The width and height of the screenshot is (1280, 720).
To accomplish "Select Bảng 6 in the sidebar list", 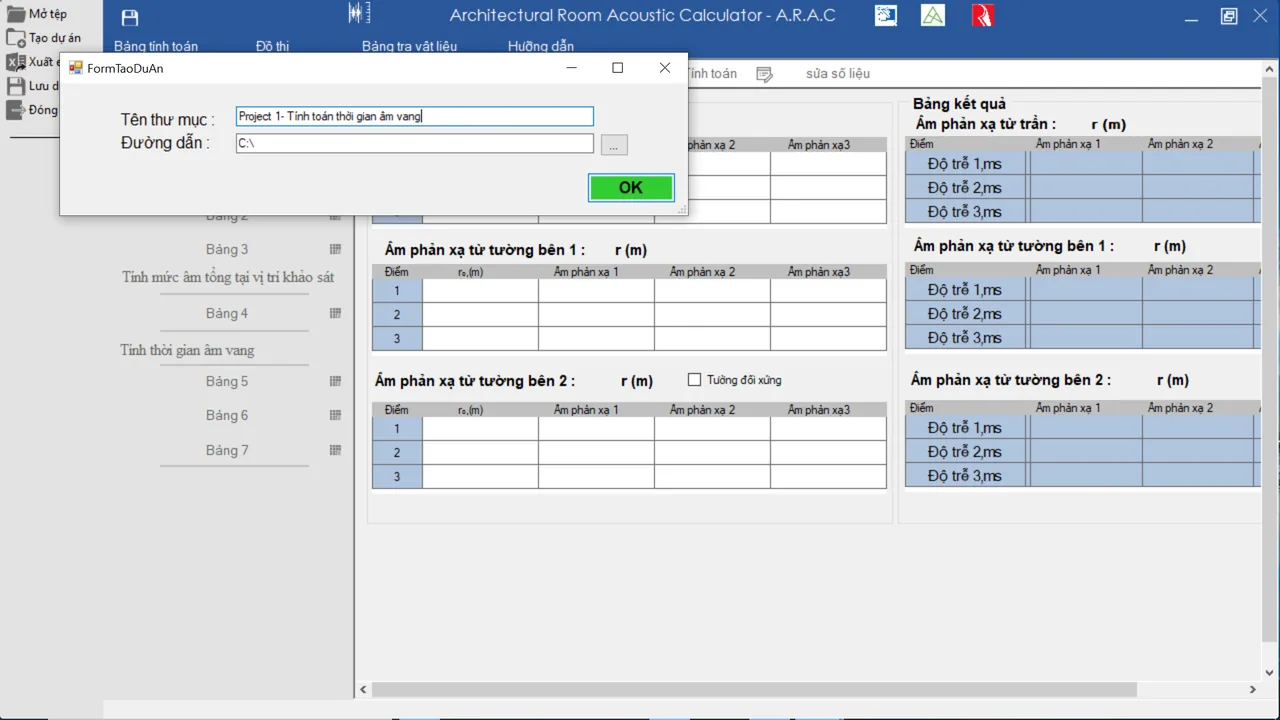I will [x=227, y=415].
